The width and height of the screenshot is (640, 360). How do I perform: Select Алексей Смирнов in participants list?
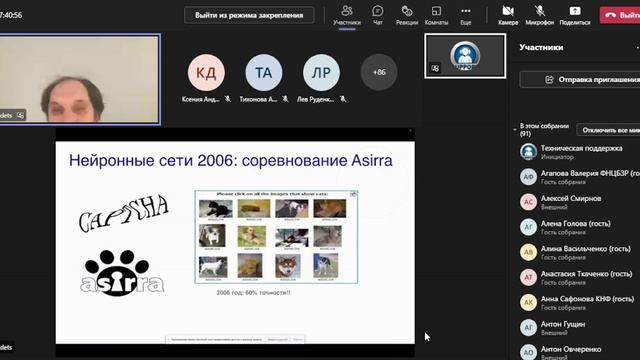click(580, 202)
